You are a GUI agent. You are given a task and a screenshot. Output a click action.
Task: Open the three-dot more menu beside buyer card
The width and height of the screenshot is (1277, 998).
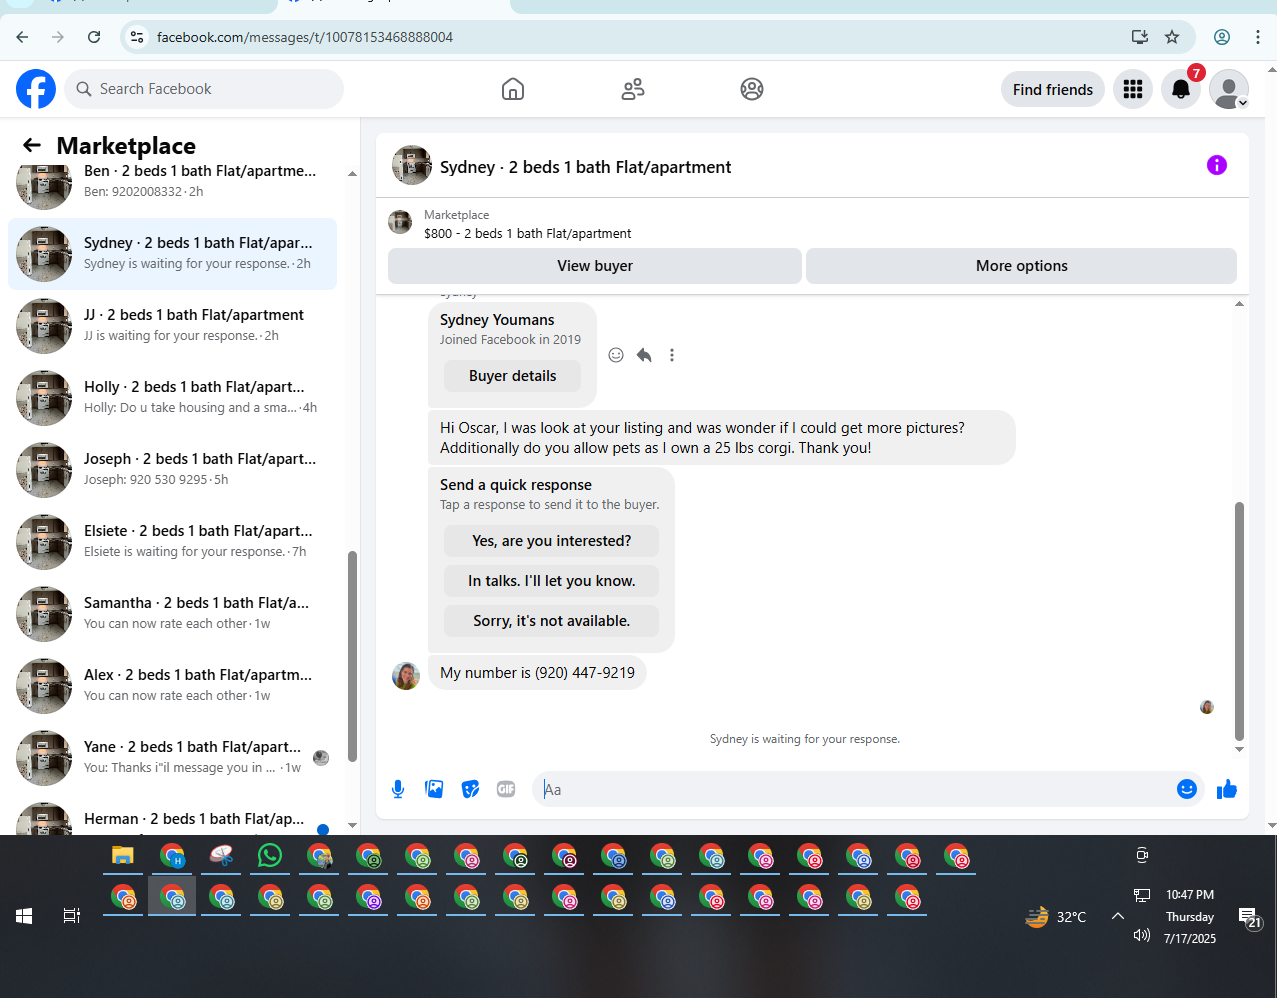672,355
